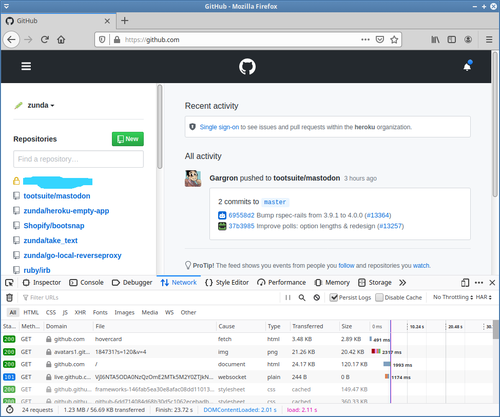Open the Shopify/bootsnap repository link
This screenshot has width=500, height=417.
(x=54, y=226)
